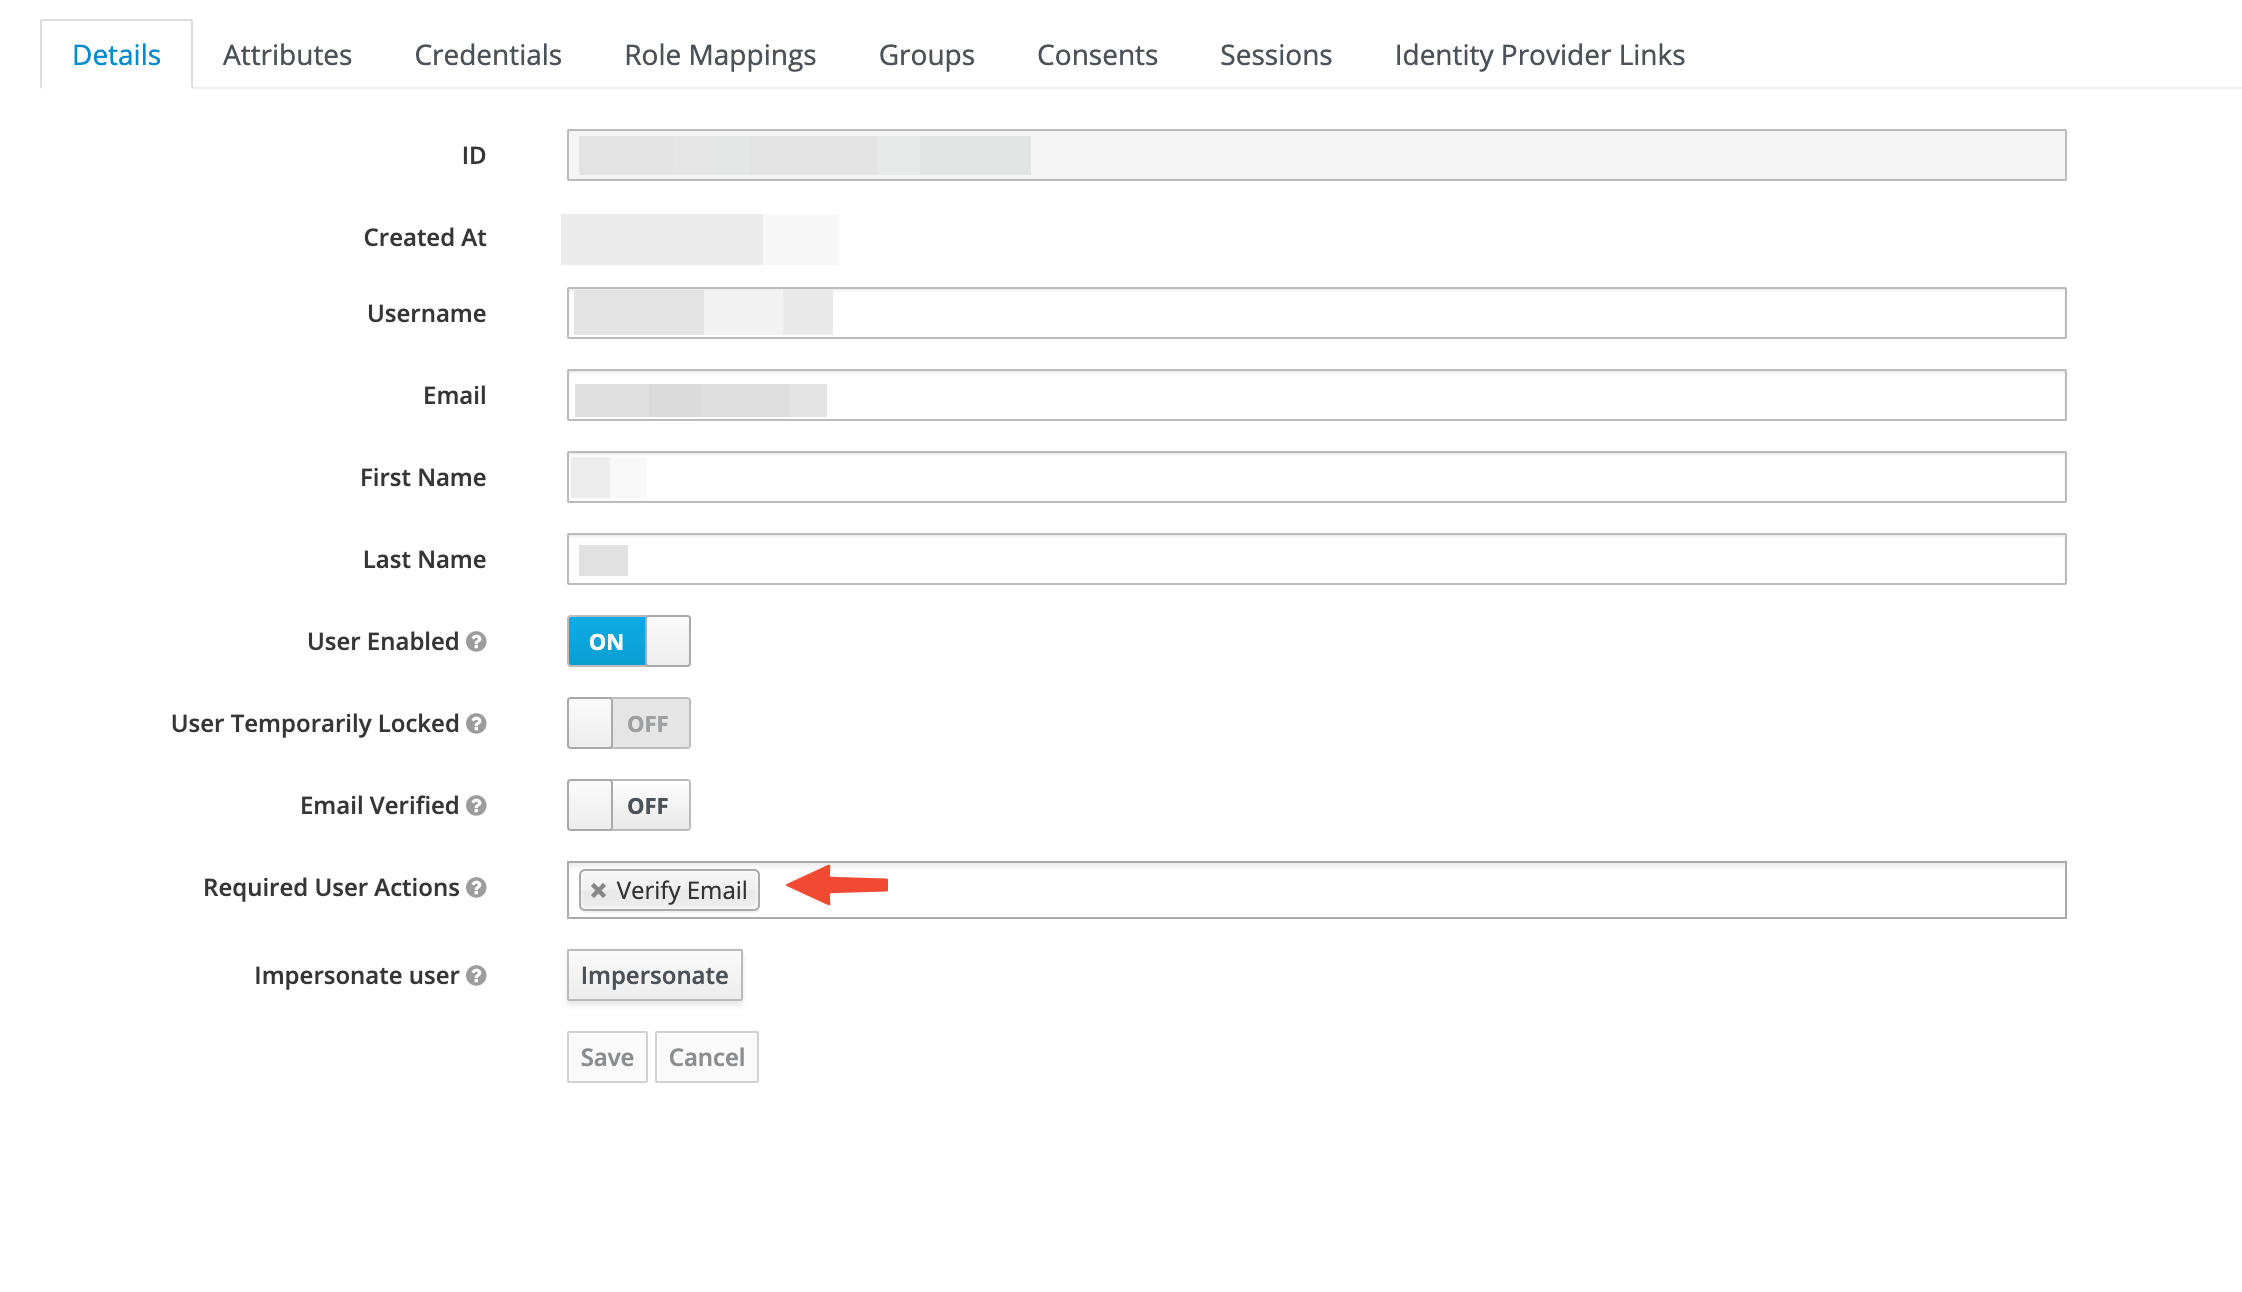Screen dimensions: 2242x1292
Task: Open the Credentials tab
Action: click(487, 55)
